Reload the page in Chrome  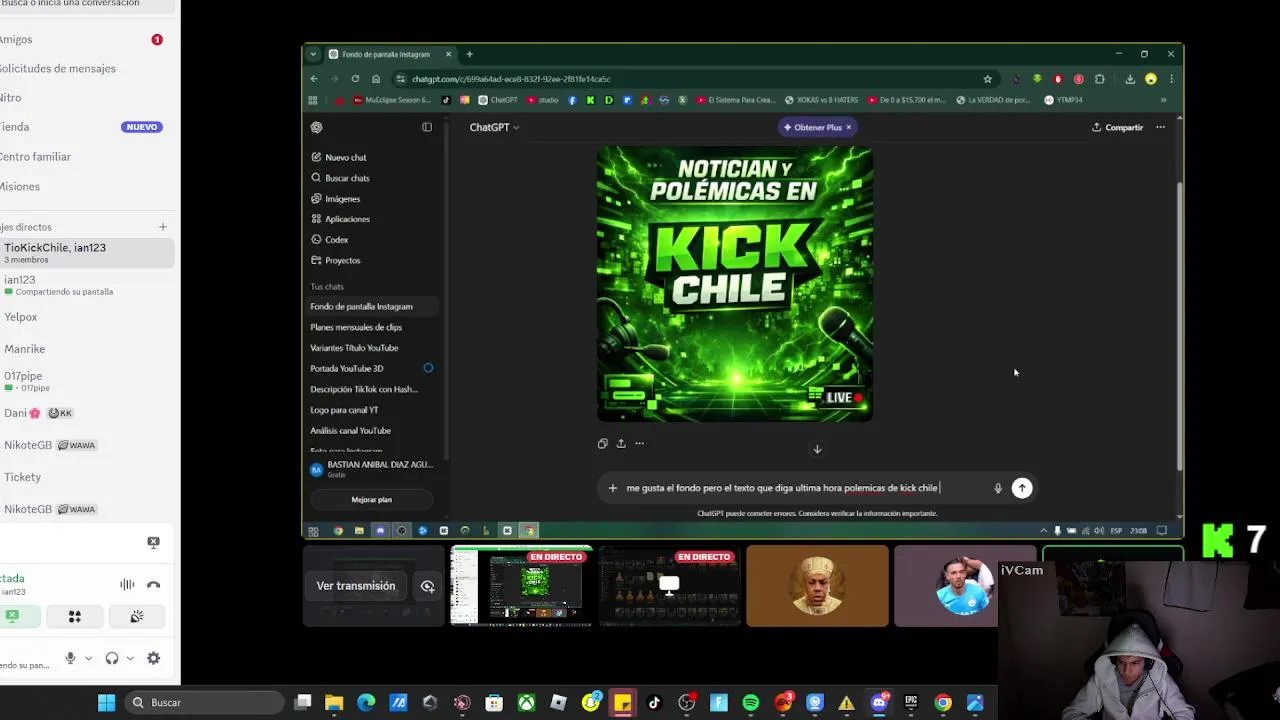pos(355,79)
